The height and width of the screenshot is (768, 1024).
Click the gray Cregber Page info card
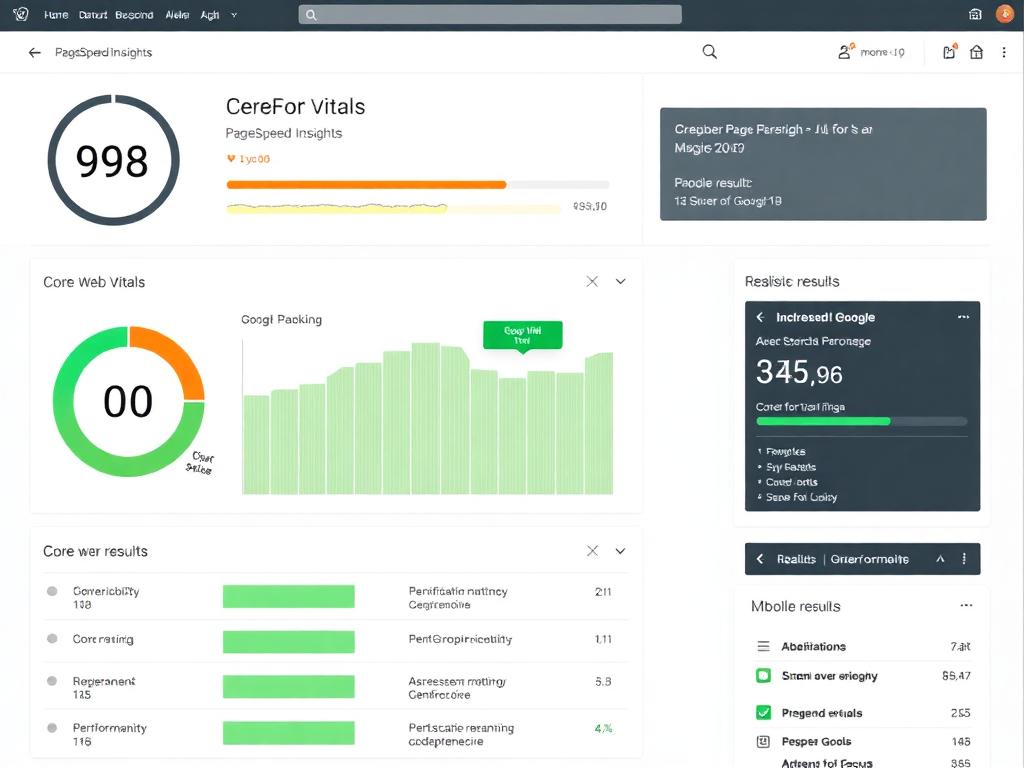tap(823, 164)
